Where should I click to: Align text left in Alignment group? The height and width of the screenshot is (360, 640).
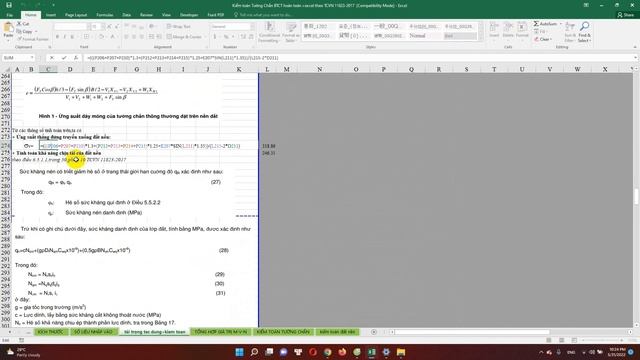[127, 37]
